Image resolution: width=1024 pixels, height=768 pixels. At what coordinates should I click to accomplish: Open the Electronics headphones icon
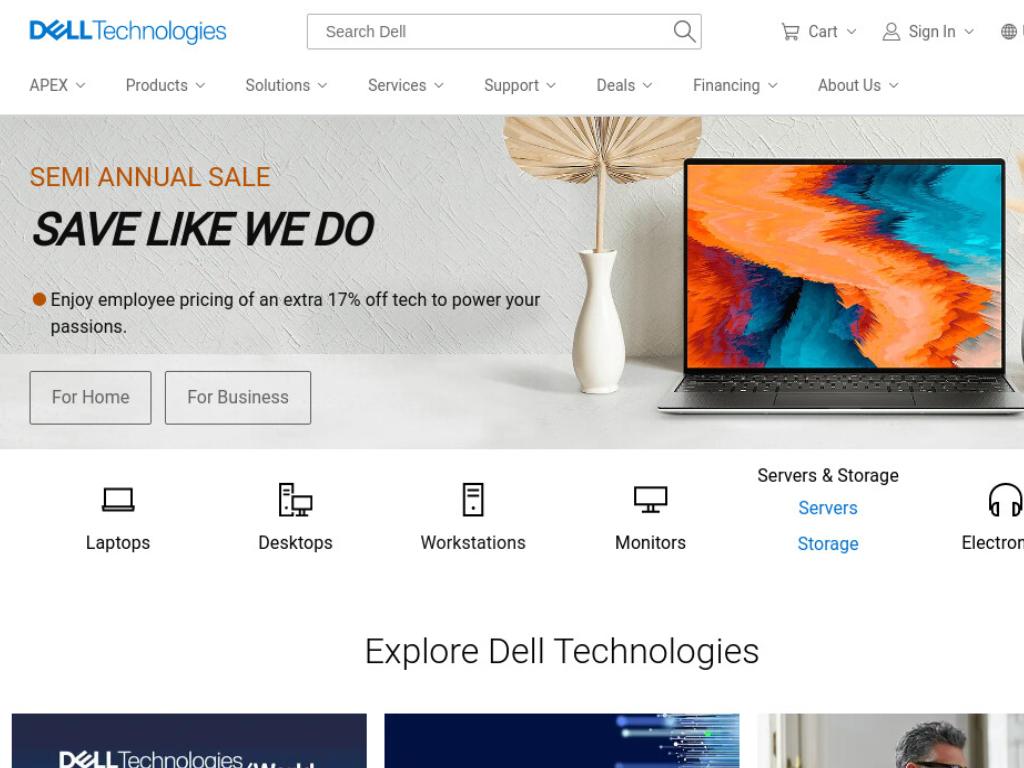click(1006, 500)
